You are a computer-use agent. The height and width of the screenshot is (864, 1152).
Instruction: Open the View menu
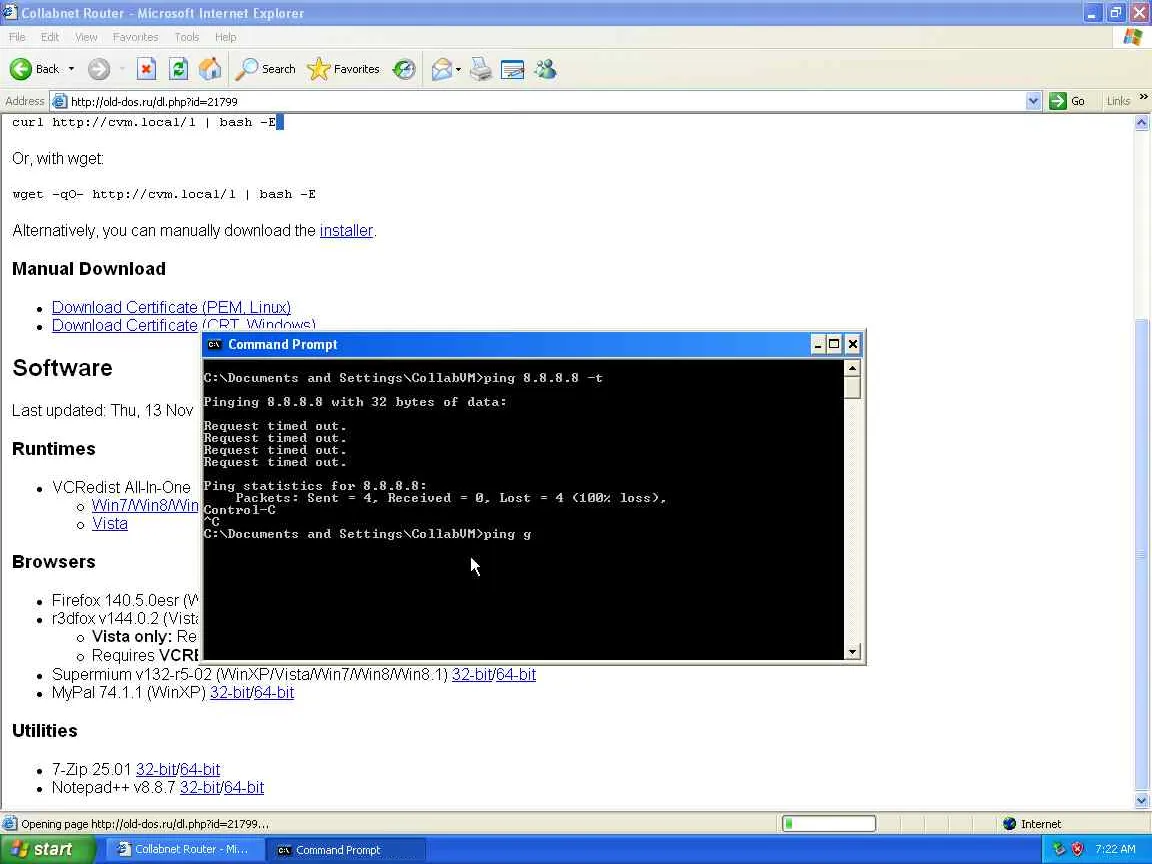(x=86, y=37)
